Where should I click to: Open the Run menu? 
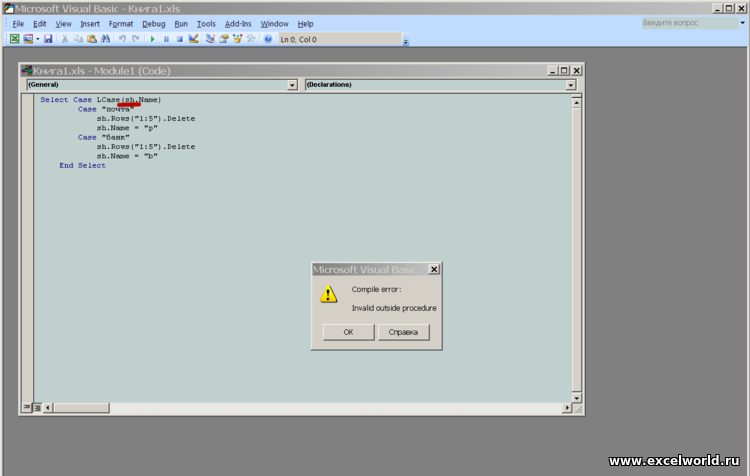(x=181, y=23)
